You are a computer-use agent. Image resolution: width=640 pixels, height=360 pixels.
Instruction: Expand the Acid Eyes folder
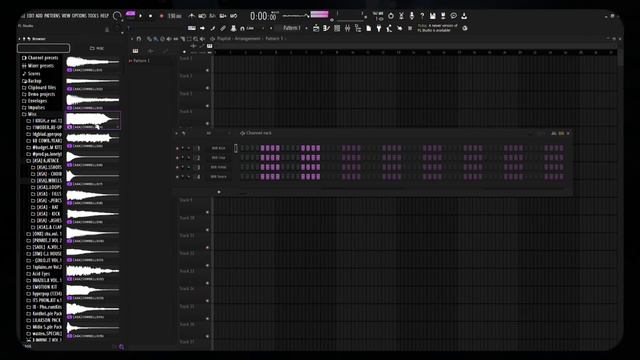coord(38,274)
